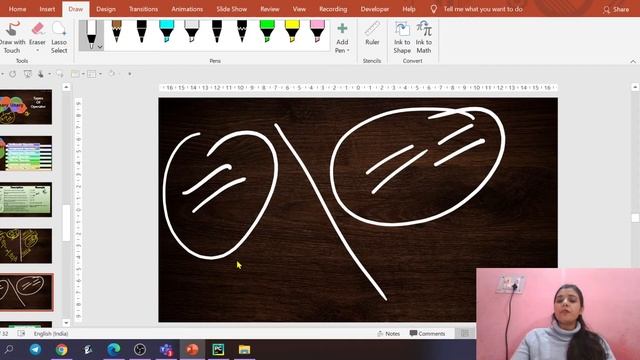Click the thumbnail pane scroll down arrow

pyautogui.click(x=66, y=323)
